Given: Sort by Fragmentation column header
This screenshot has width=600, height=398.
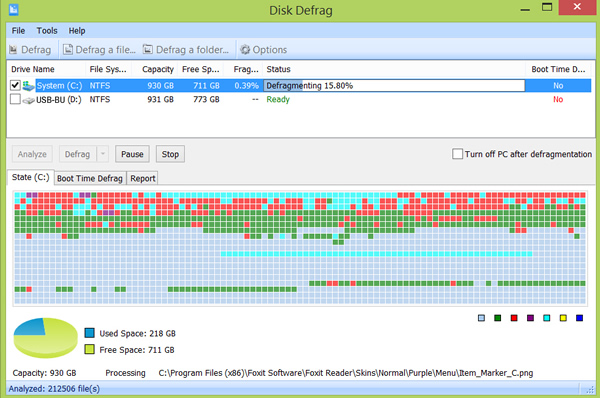Looking at the screenshot, I should click(243, 69).
